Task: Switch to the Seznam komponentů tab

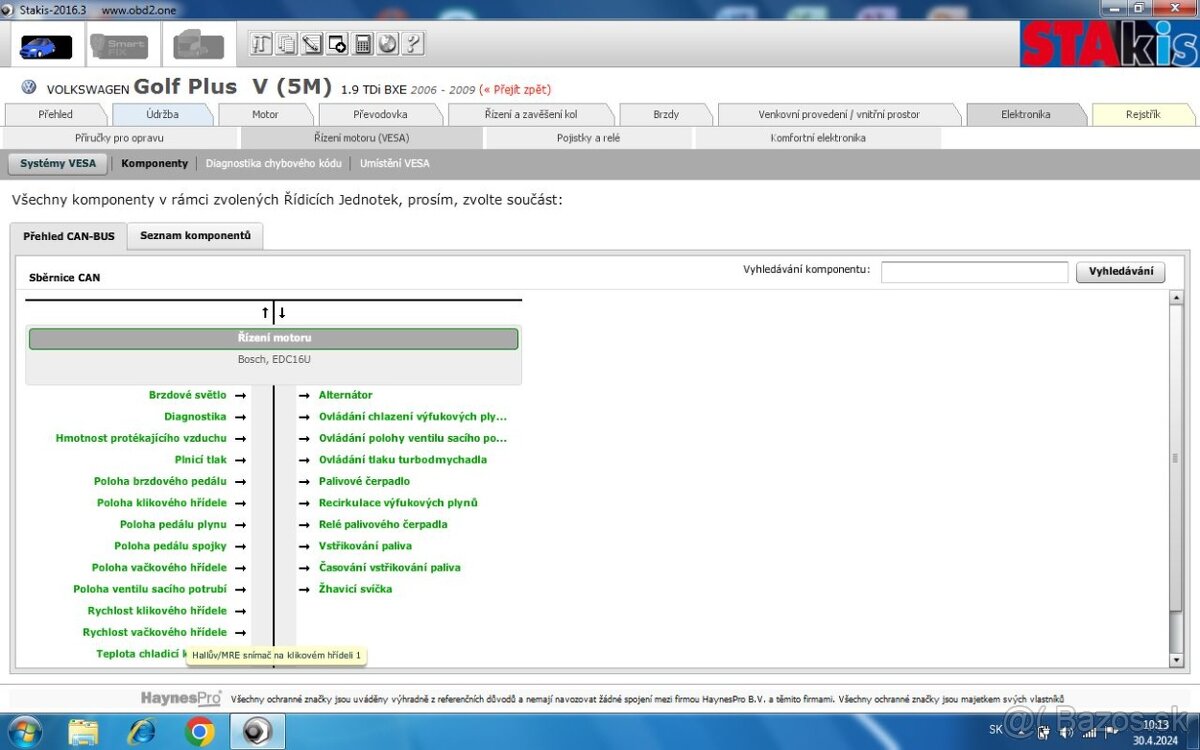Action: click(x=195, y=235)
